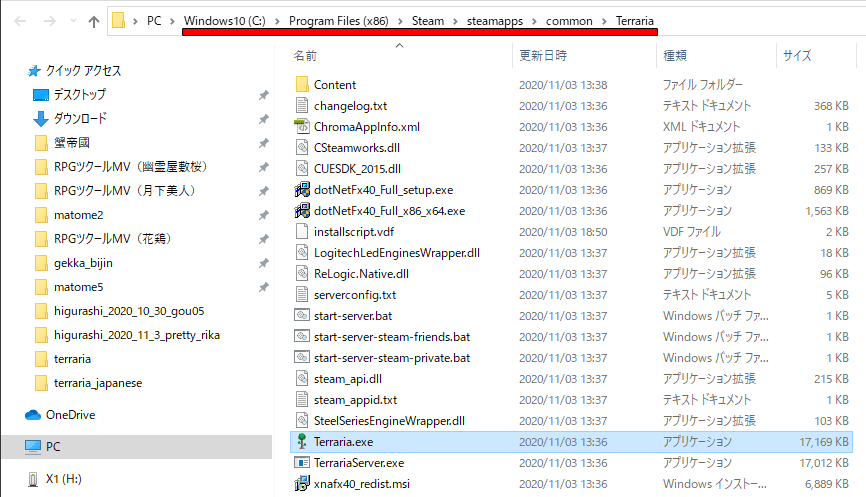This screenshot has width=866, height=497.
Task: Select クイック アクセス in the navigation pane
Action: [x=83, y=71]
